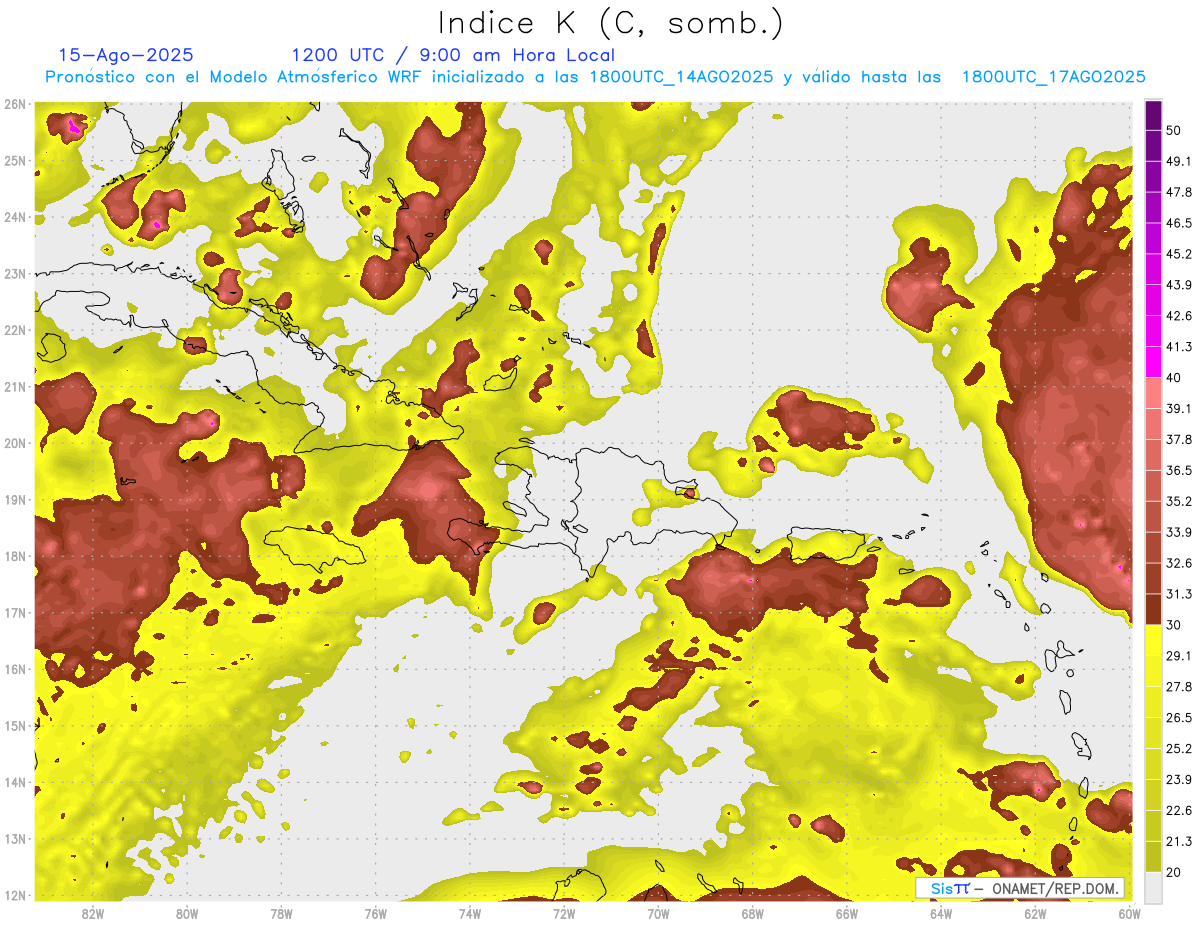Click the color scale value 21.3
The image size is (1200, 927).
click(x=1178, y=841)
